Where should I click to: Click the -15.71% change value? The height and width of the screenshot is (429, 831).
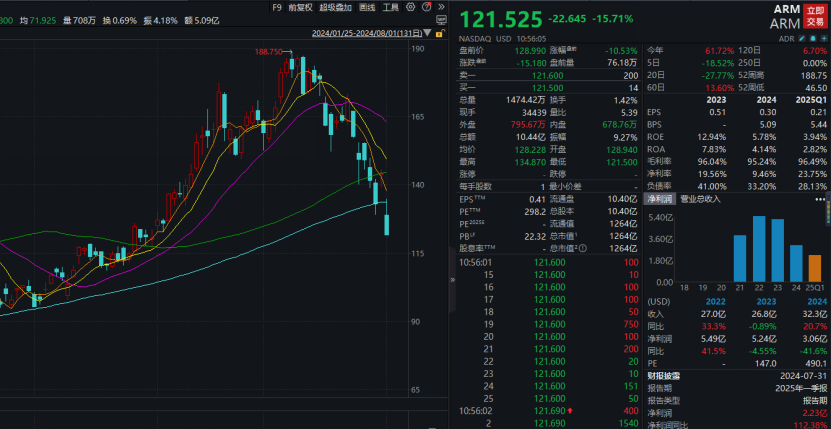click(613, 19)
